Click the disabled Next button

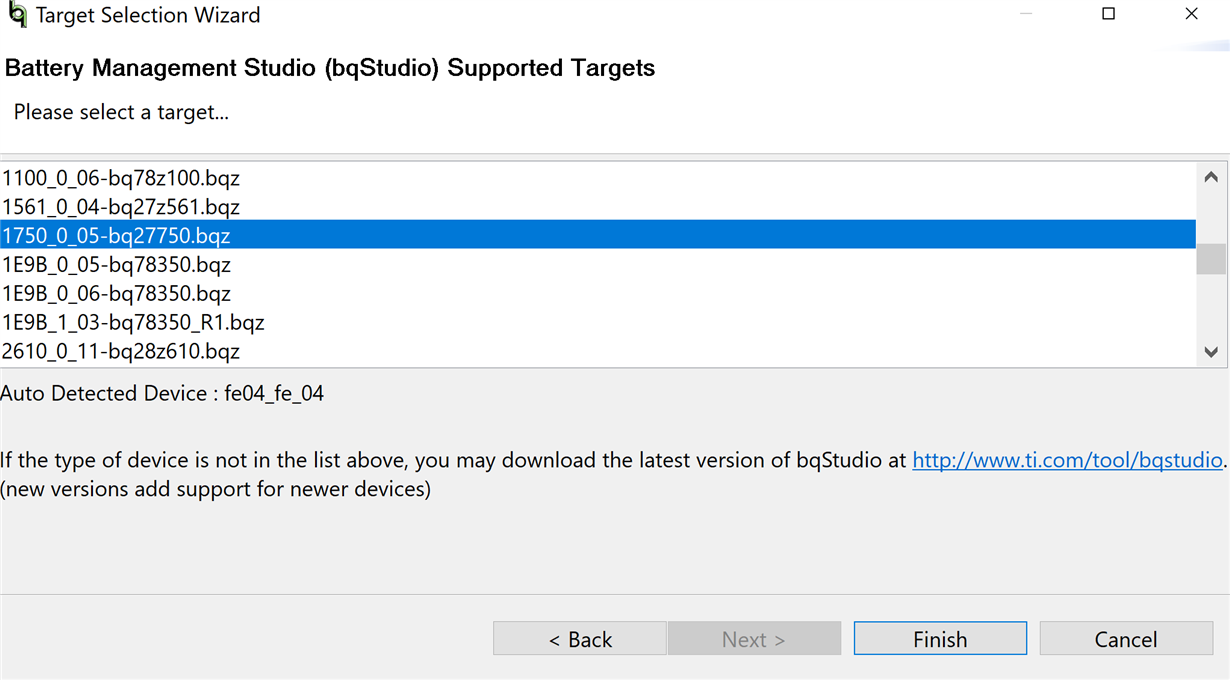754,639
